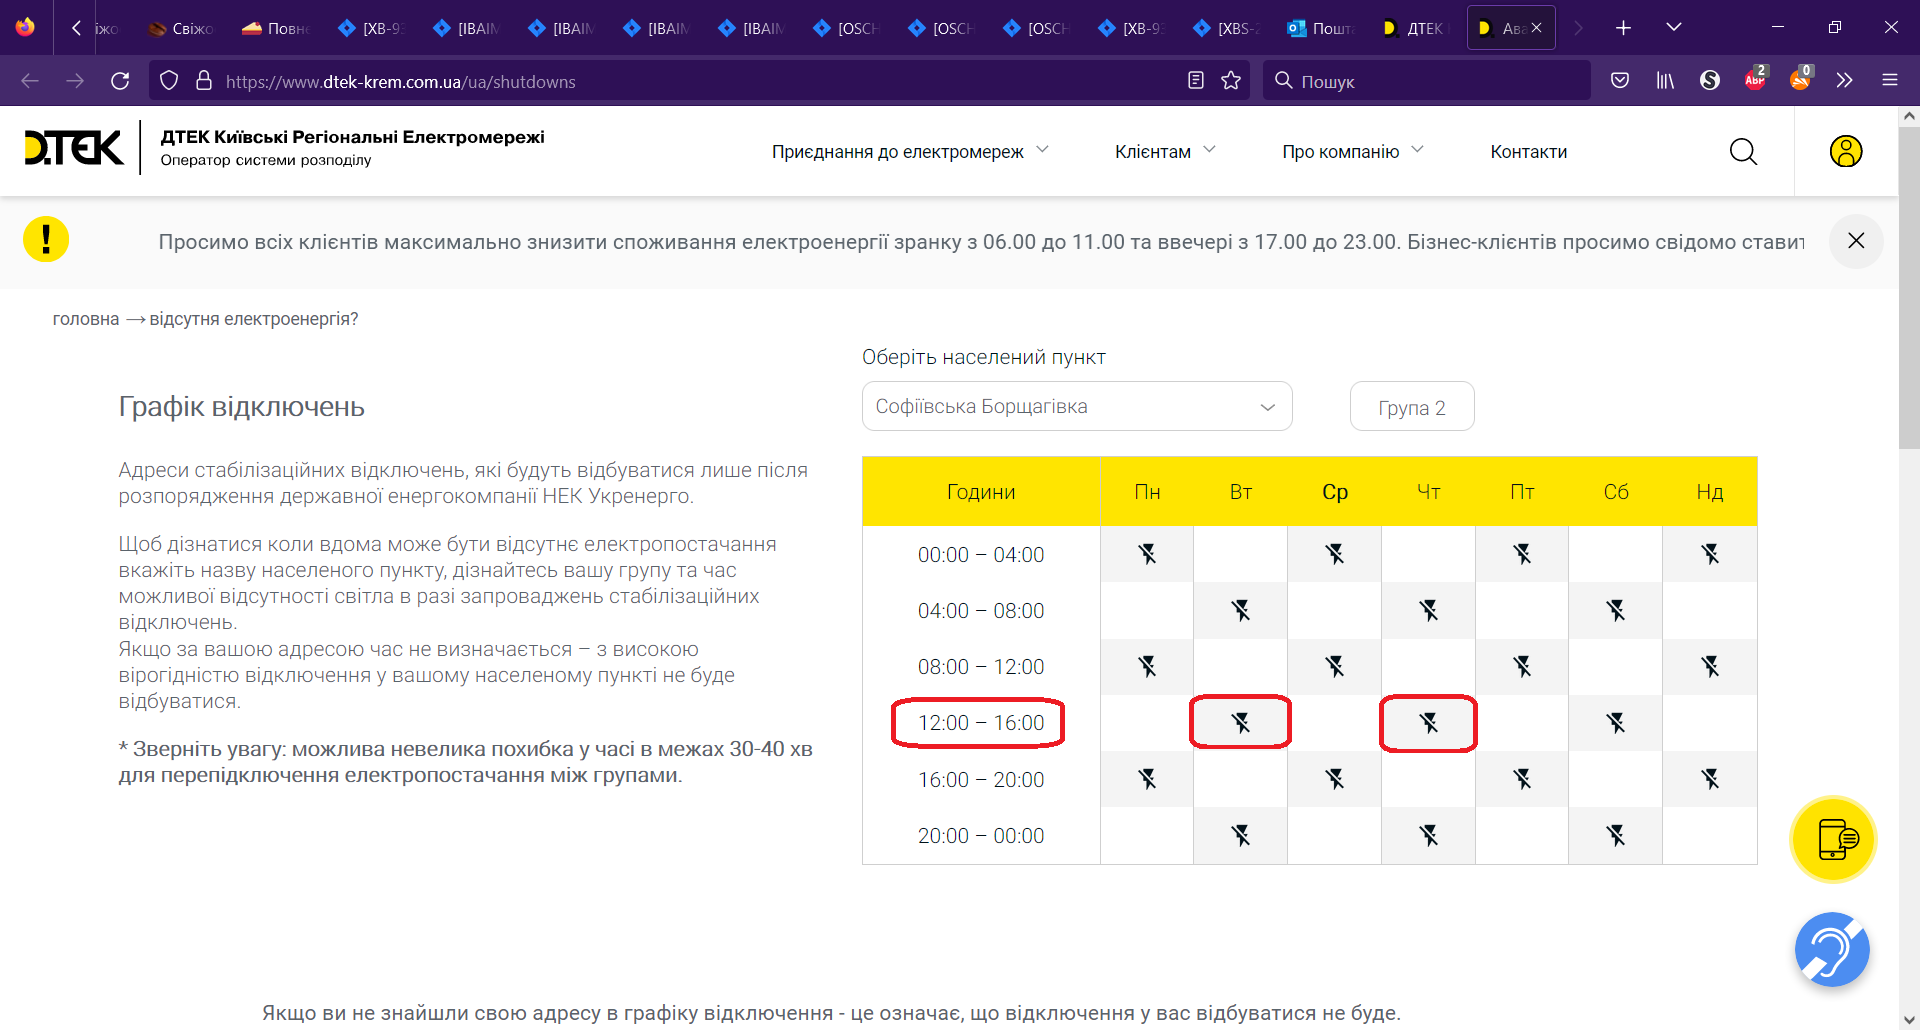Focus the Пошук search field
This screenshot has height=1030, width=1920.
pos(1426,81)
